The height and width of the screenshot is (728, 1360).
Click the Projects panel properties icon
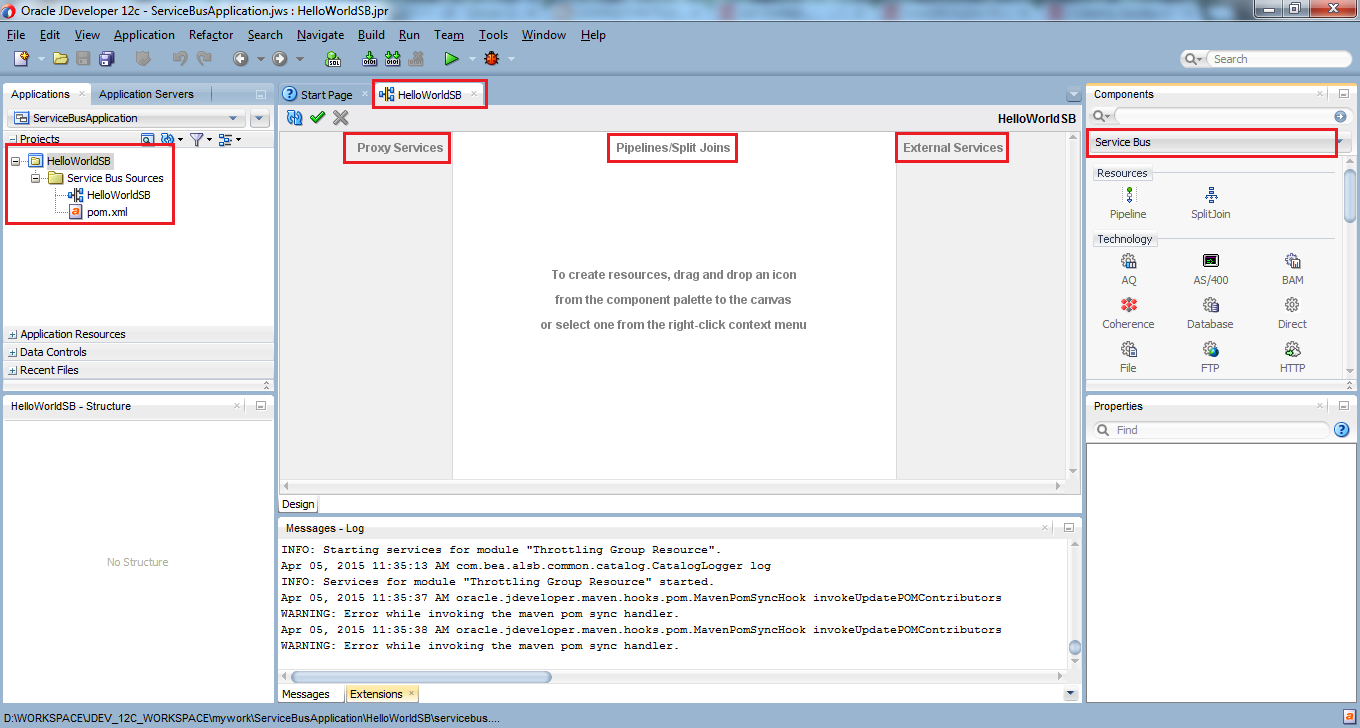pyautogui.click(x=147, y=139)
